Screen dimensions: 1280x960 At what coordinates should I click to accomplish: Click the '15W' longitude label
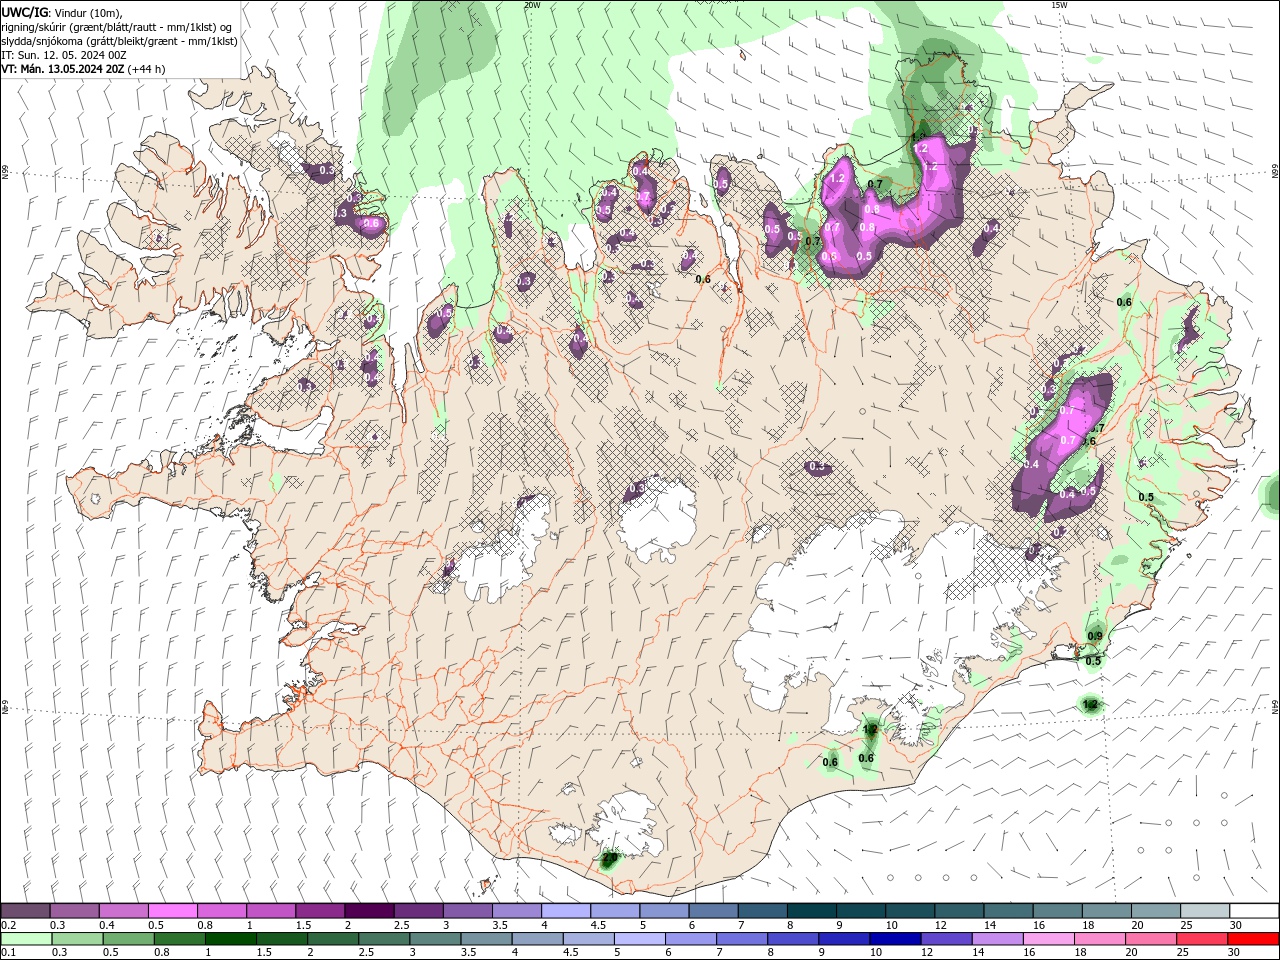(x=1059, y=5)
